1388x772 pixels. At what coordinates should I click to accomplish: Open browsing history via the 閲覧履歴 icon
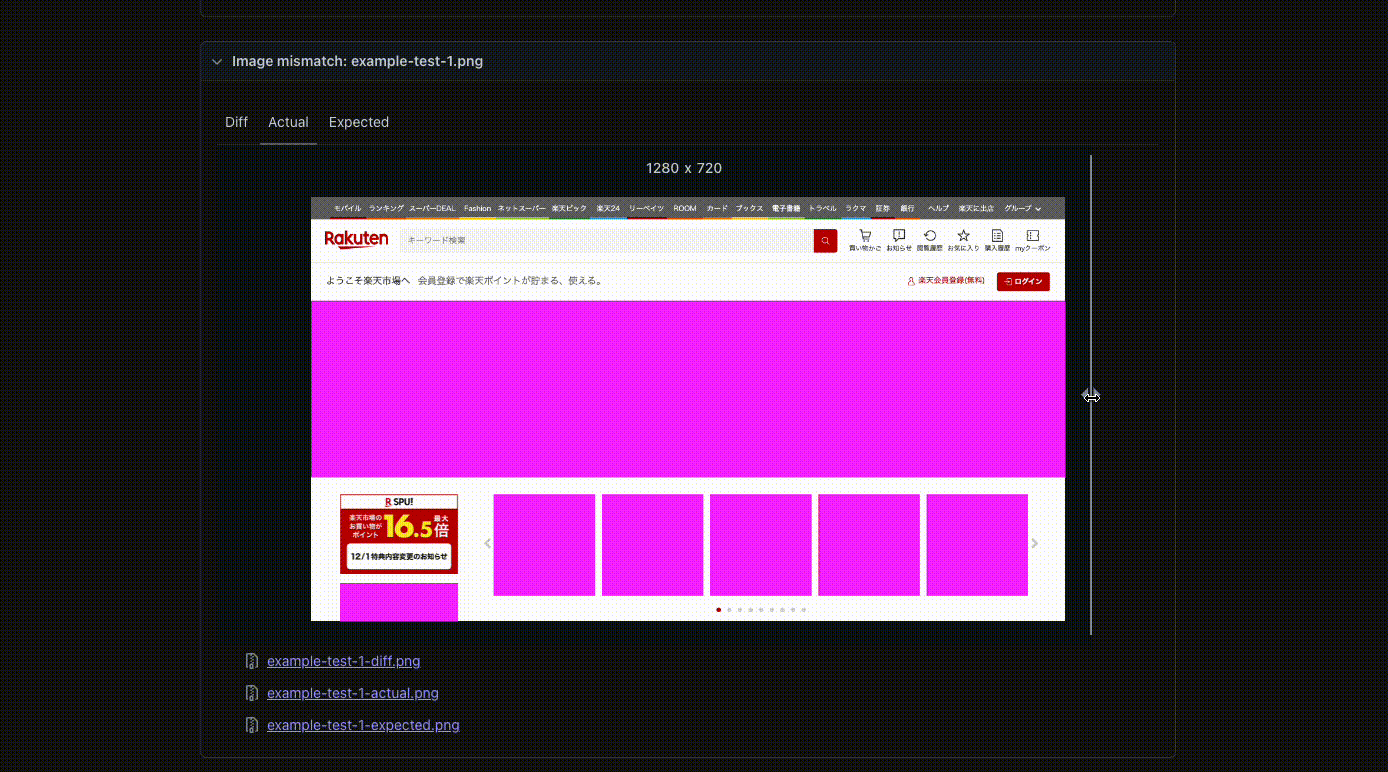(930, 236)
